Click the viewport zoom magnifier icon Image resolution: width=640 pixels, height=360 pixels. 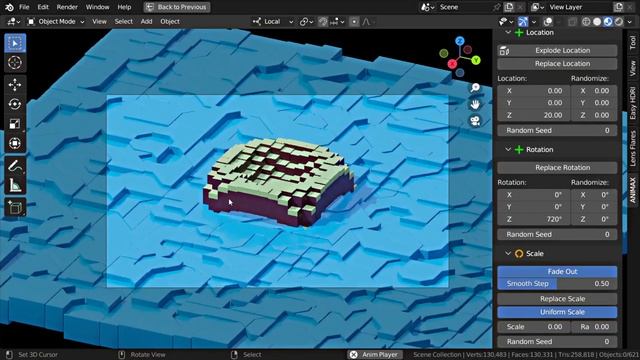click(475, 87)
